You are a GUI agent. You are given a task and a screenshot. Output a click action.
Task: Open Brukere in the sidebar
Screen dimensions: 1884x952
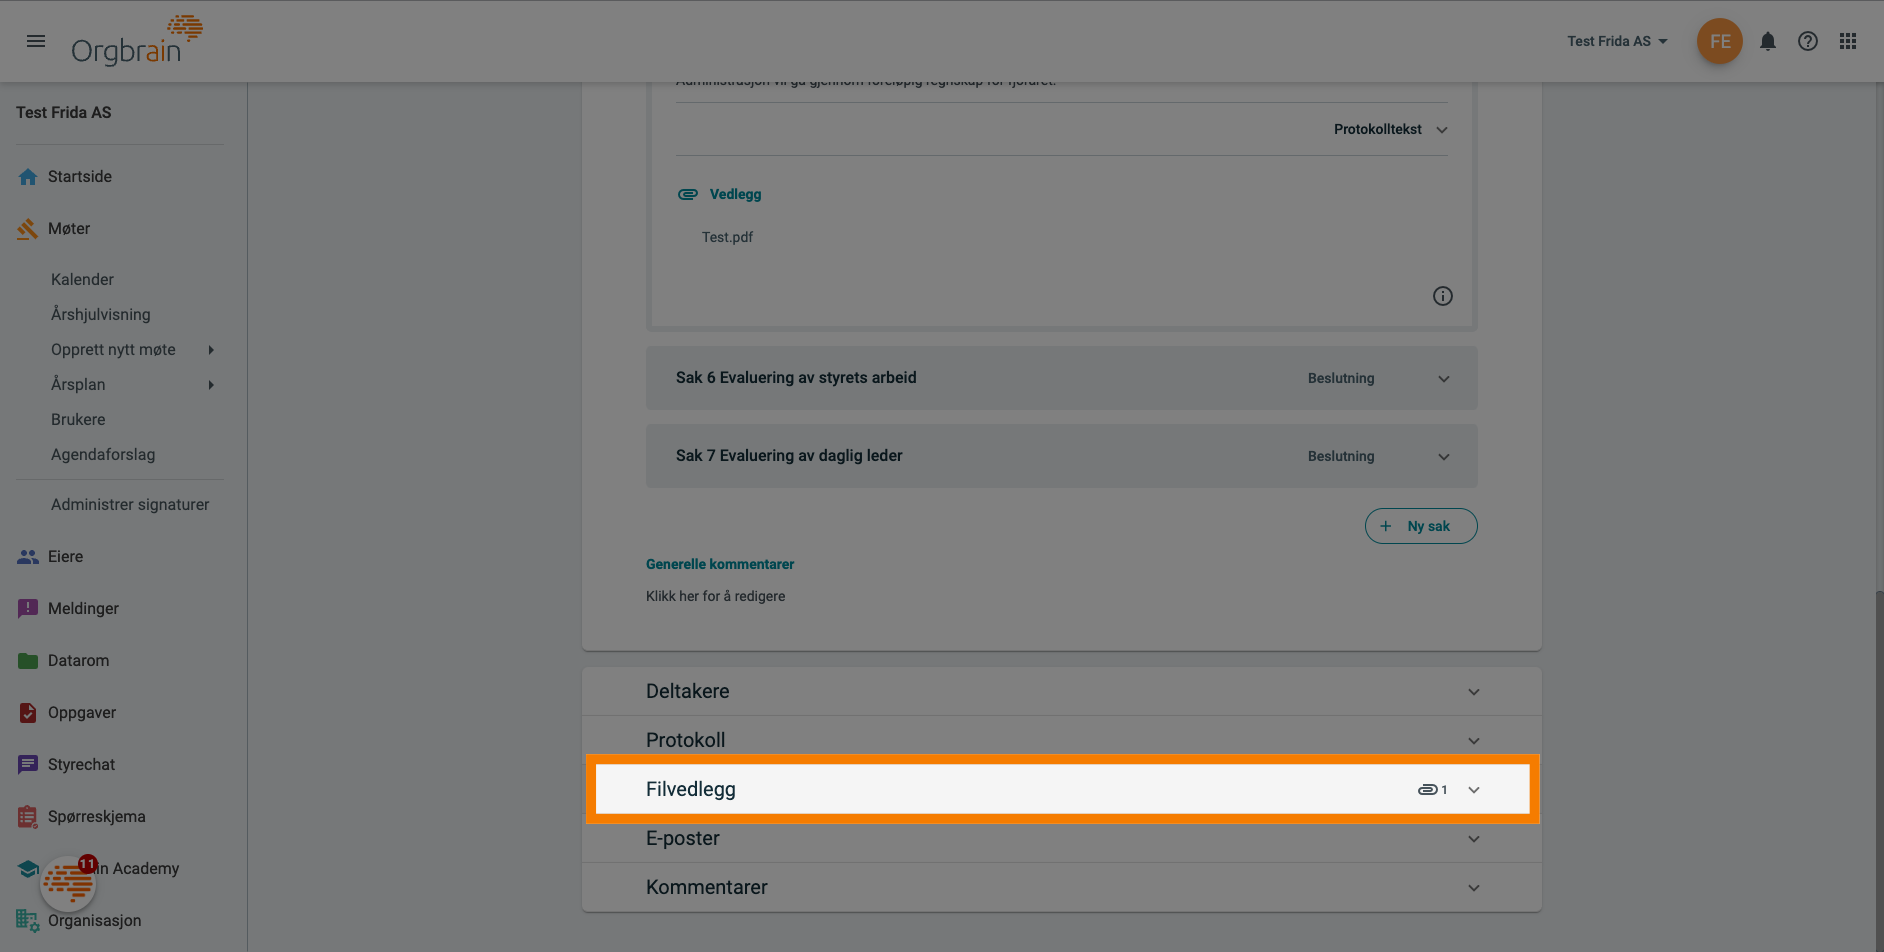(x=78, y=420)
